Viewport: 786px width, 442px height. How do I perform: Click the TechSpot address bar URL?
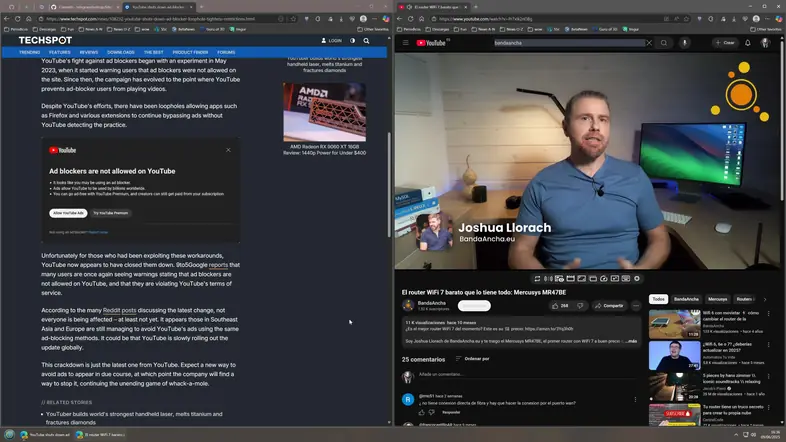(150, 19)
